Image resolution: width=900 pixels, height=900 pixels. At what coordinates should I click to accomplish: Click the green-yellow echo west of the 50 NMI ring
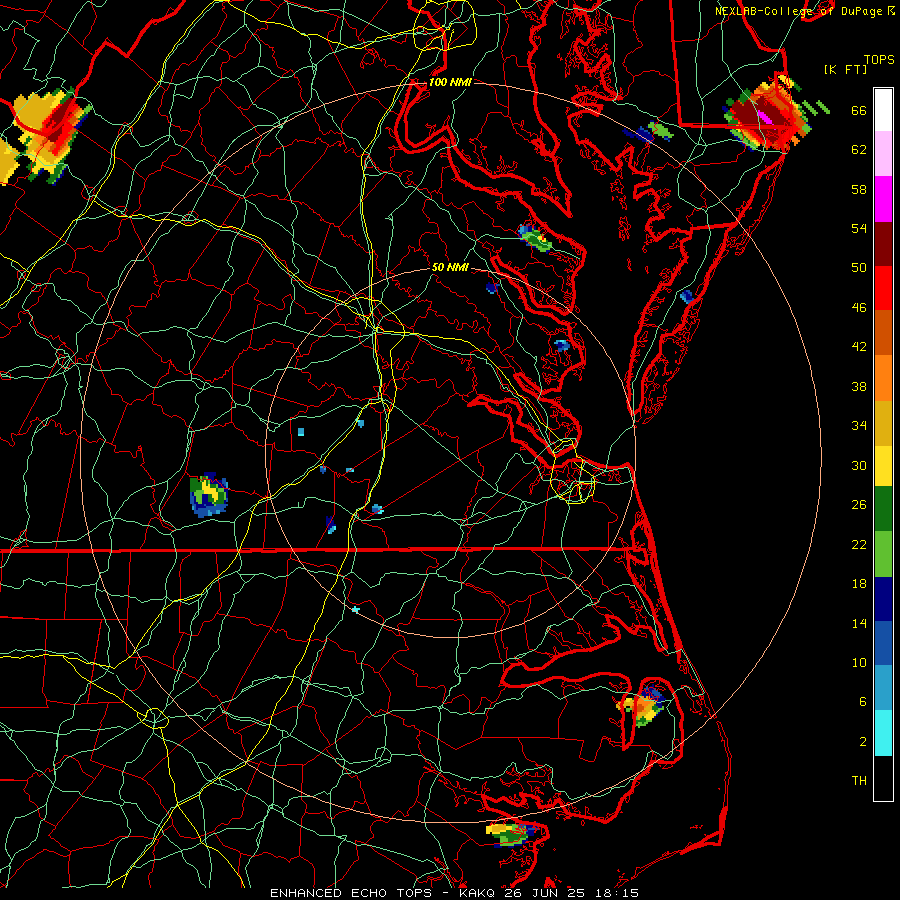pyautogui.click(x=209, y=495)
